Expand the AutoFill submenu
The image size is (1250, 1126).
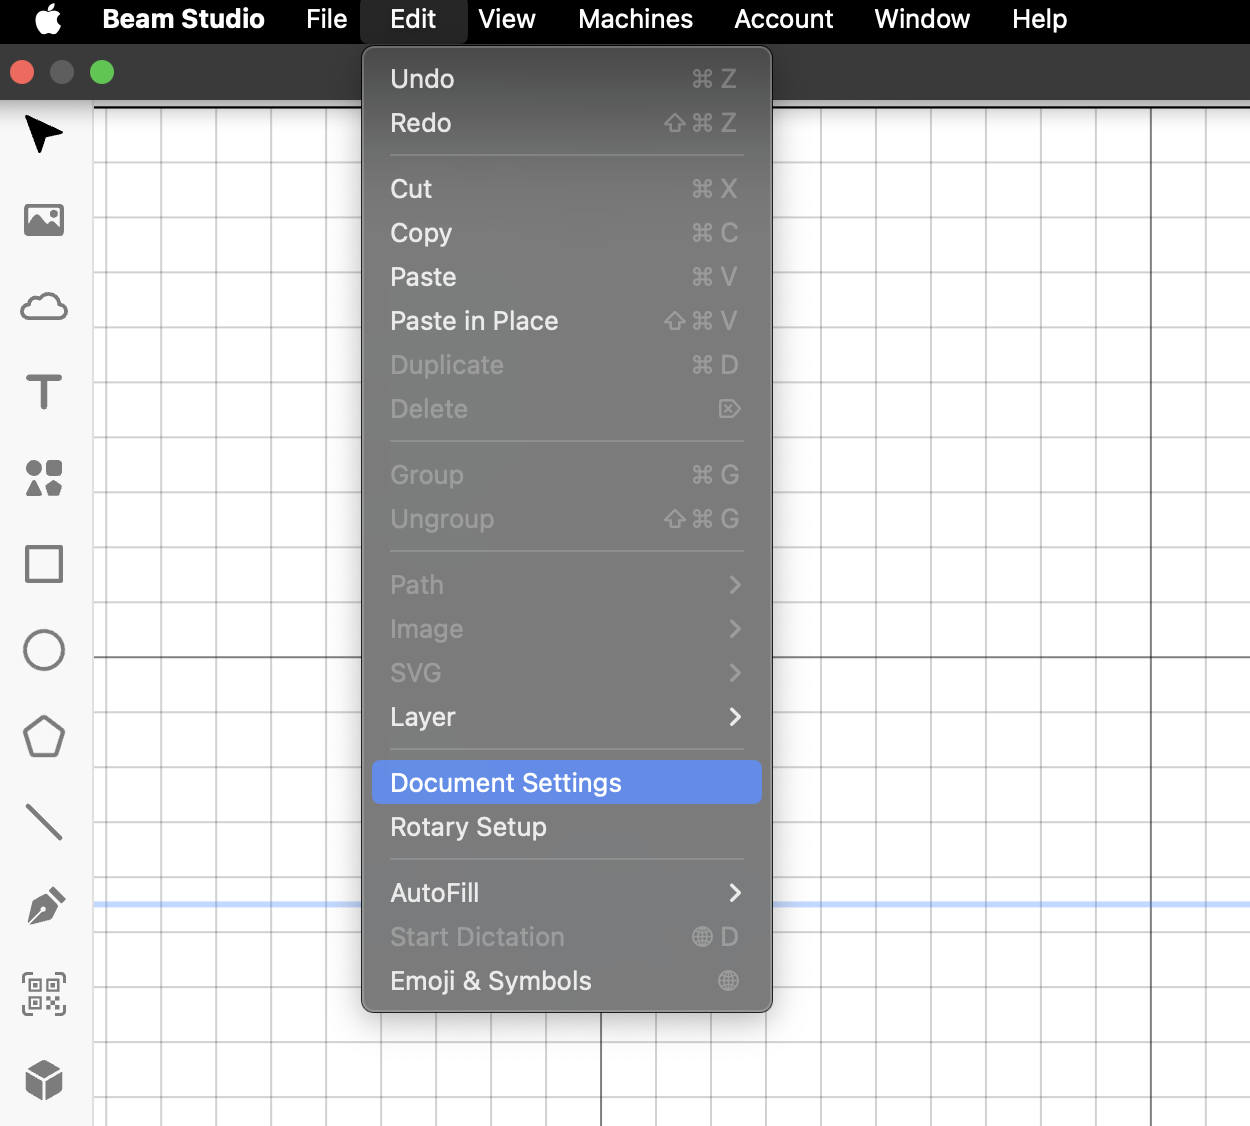point(566,893)
